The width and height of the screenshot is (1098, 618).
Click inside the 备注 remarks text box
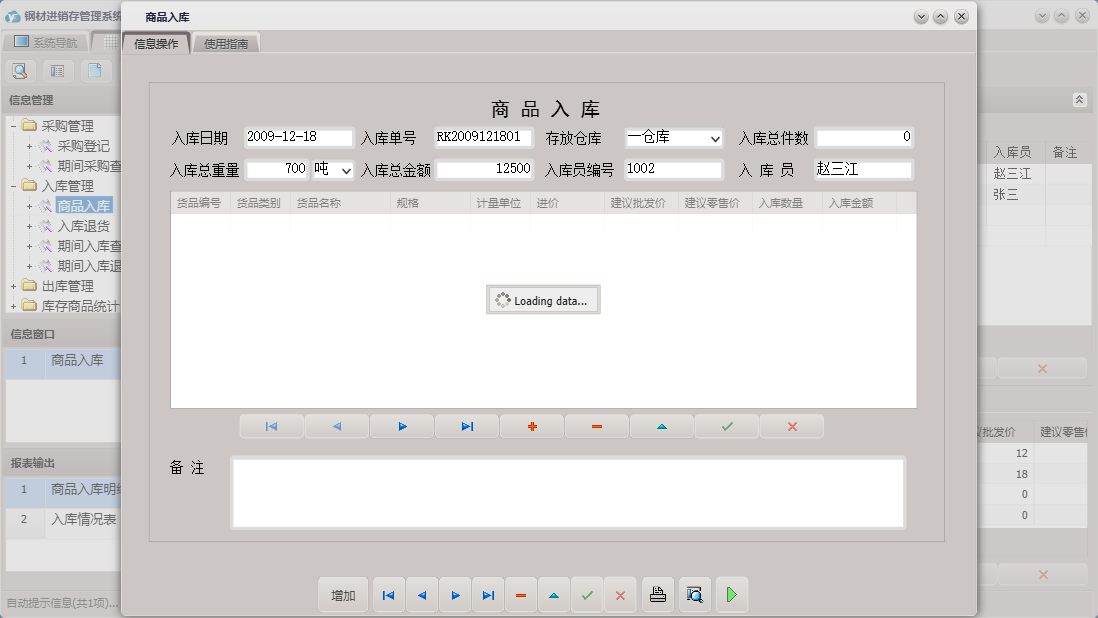pos(567,492)
